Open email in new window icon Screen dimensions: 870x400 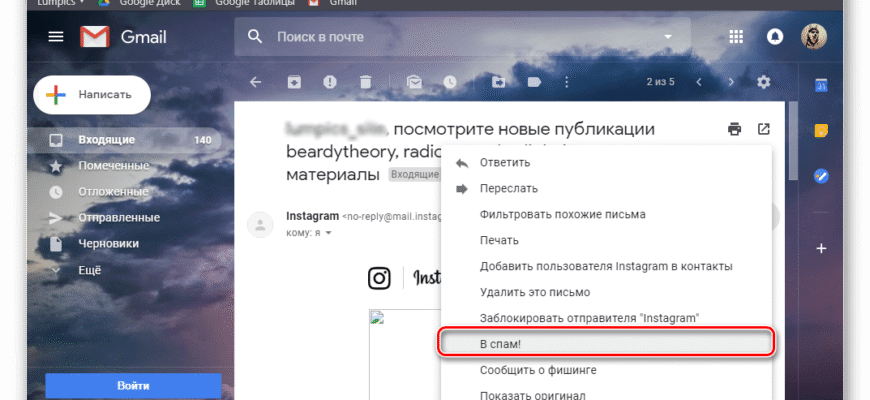pyautogui.click(x=764, y=129)
